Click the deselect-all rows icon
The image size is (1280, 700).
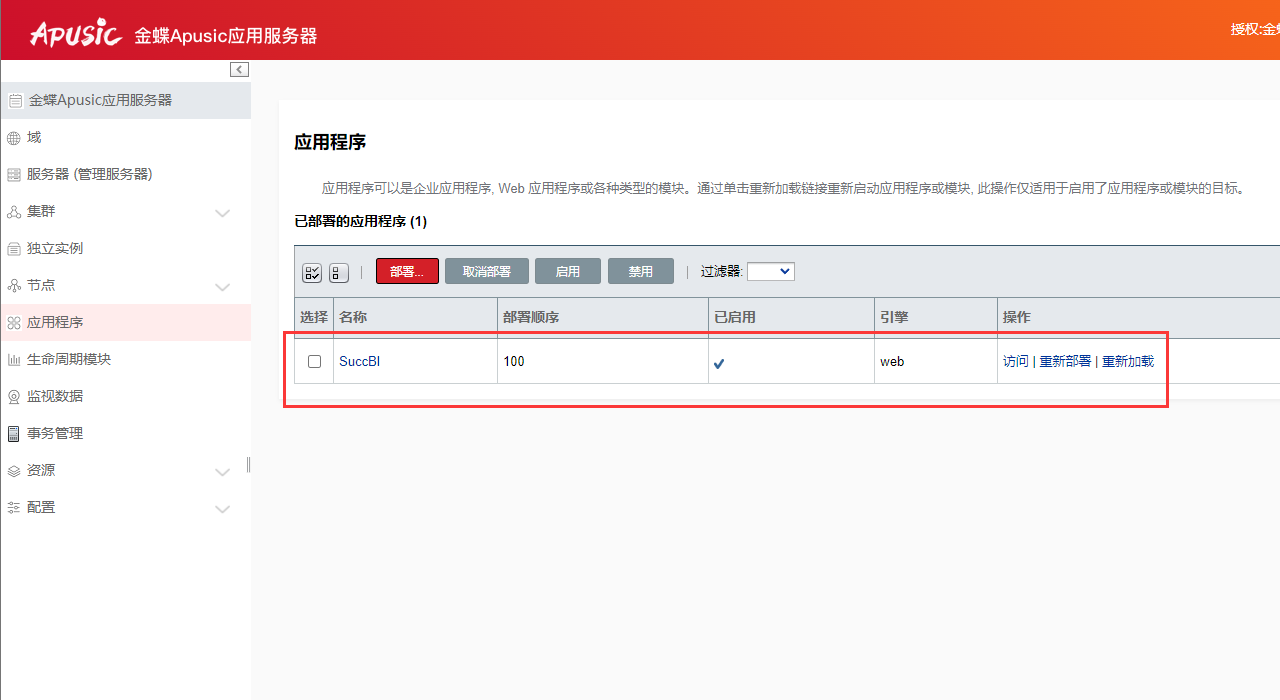(x=337, y=271)
